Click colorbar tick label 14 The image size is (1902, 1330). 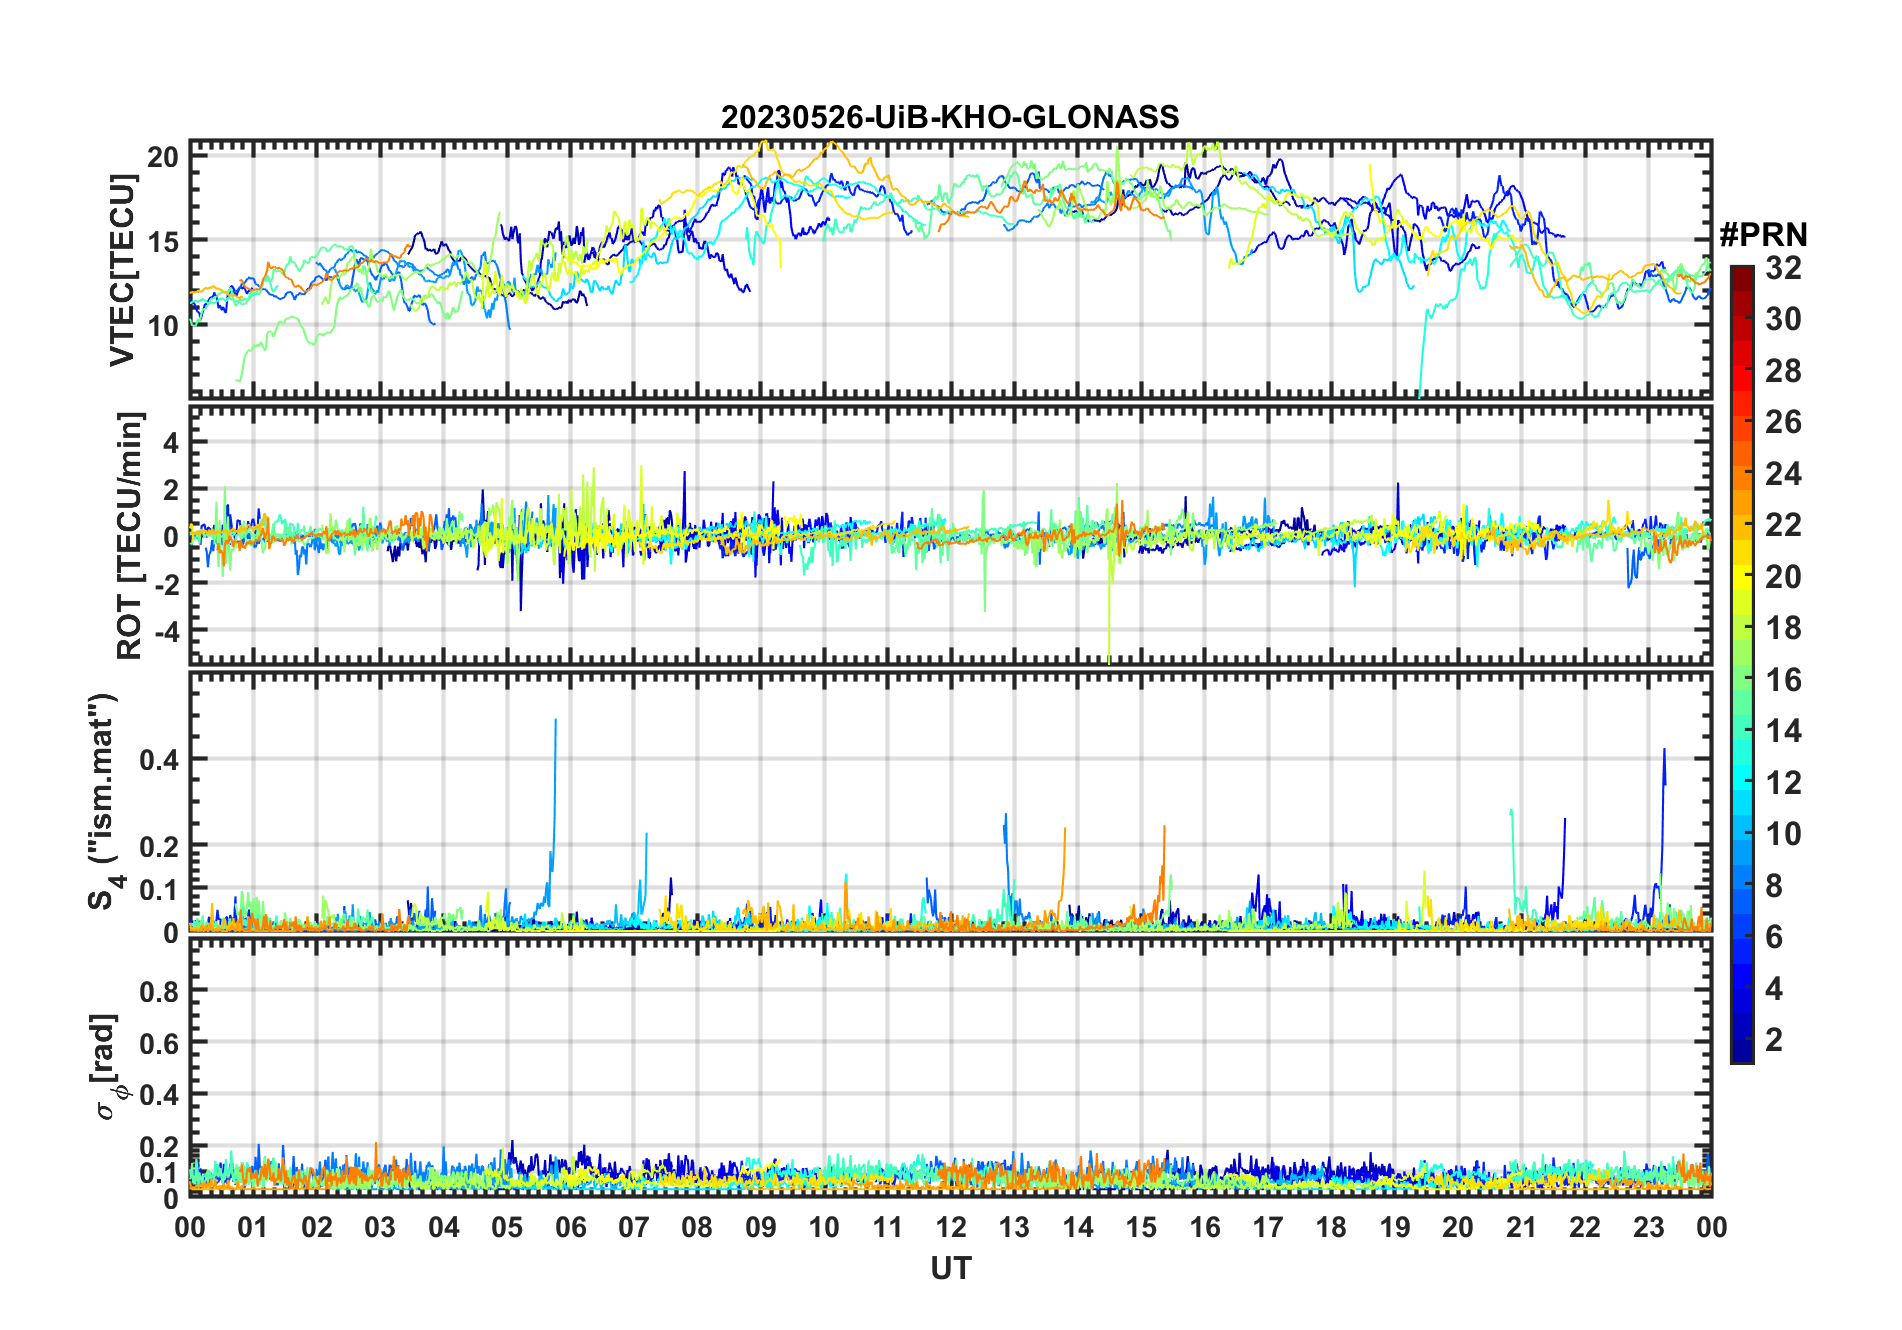point(1783,731)
